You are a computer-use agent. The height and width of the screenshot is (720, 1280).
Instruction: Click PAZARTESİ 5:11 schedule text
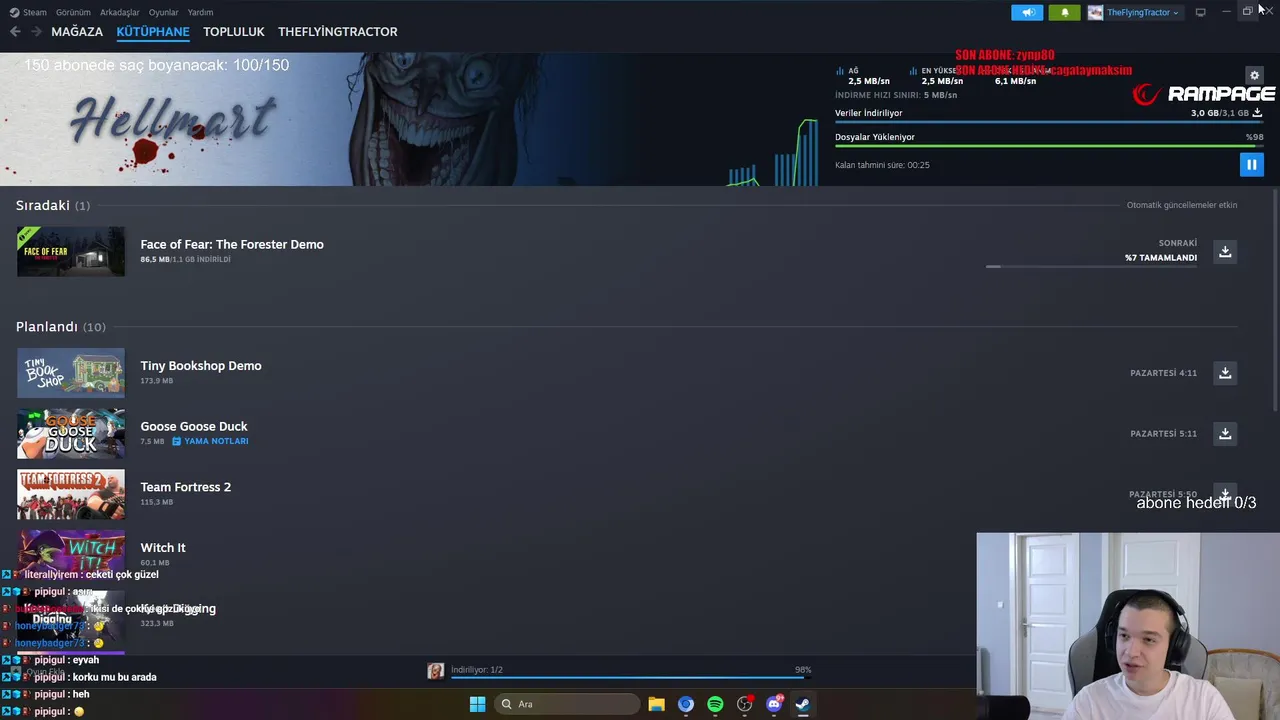point(1163,434)
